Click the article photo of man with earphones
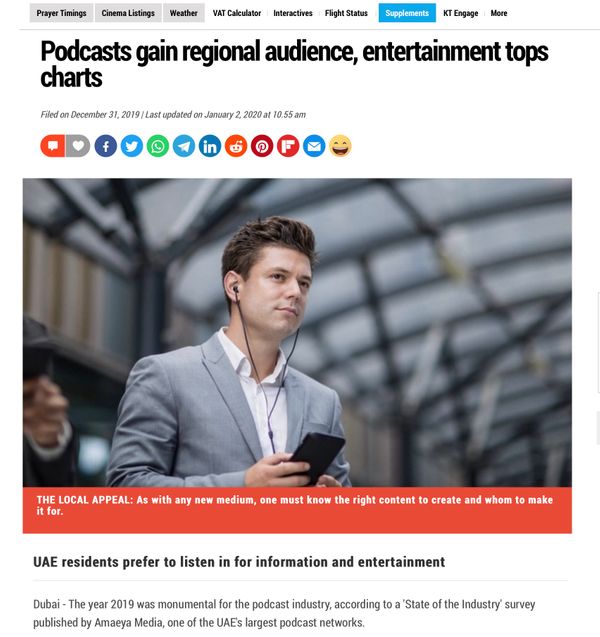This screenshot has width=600, height=637. [x=297, y=332]
